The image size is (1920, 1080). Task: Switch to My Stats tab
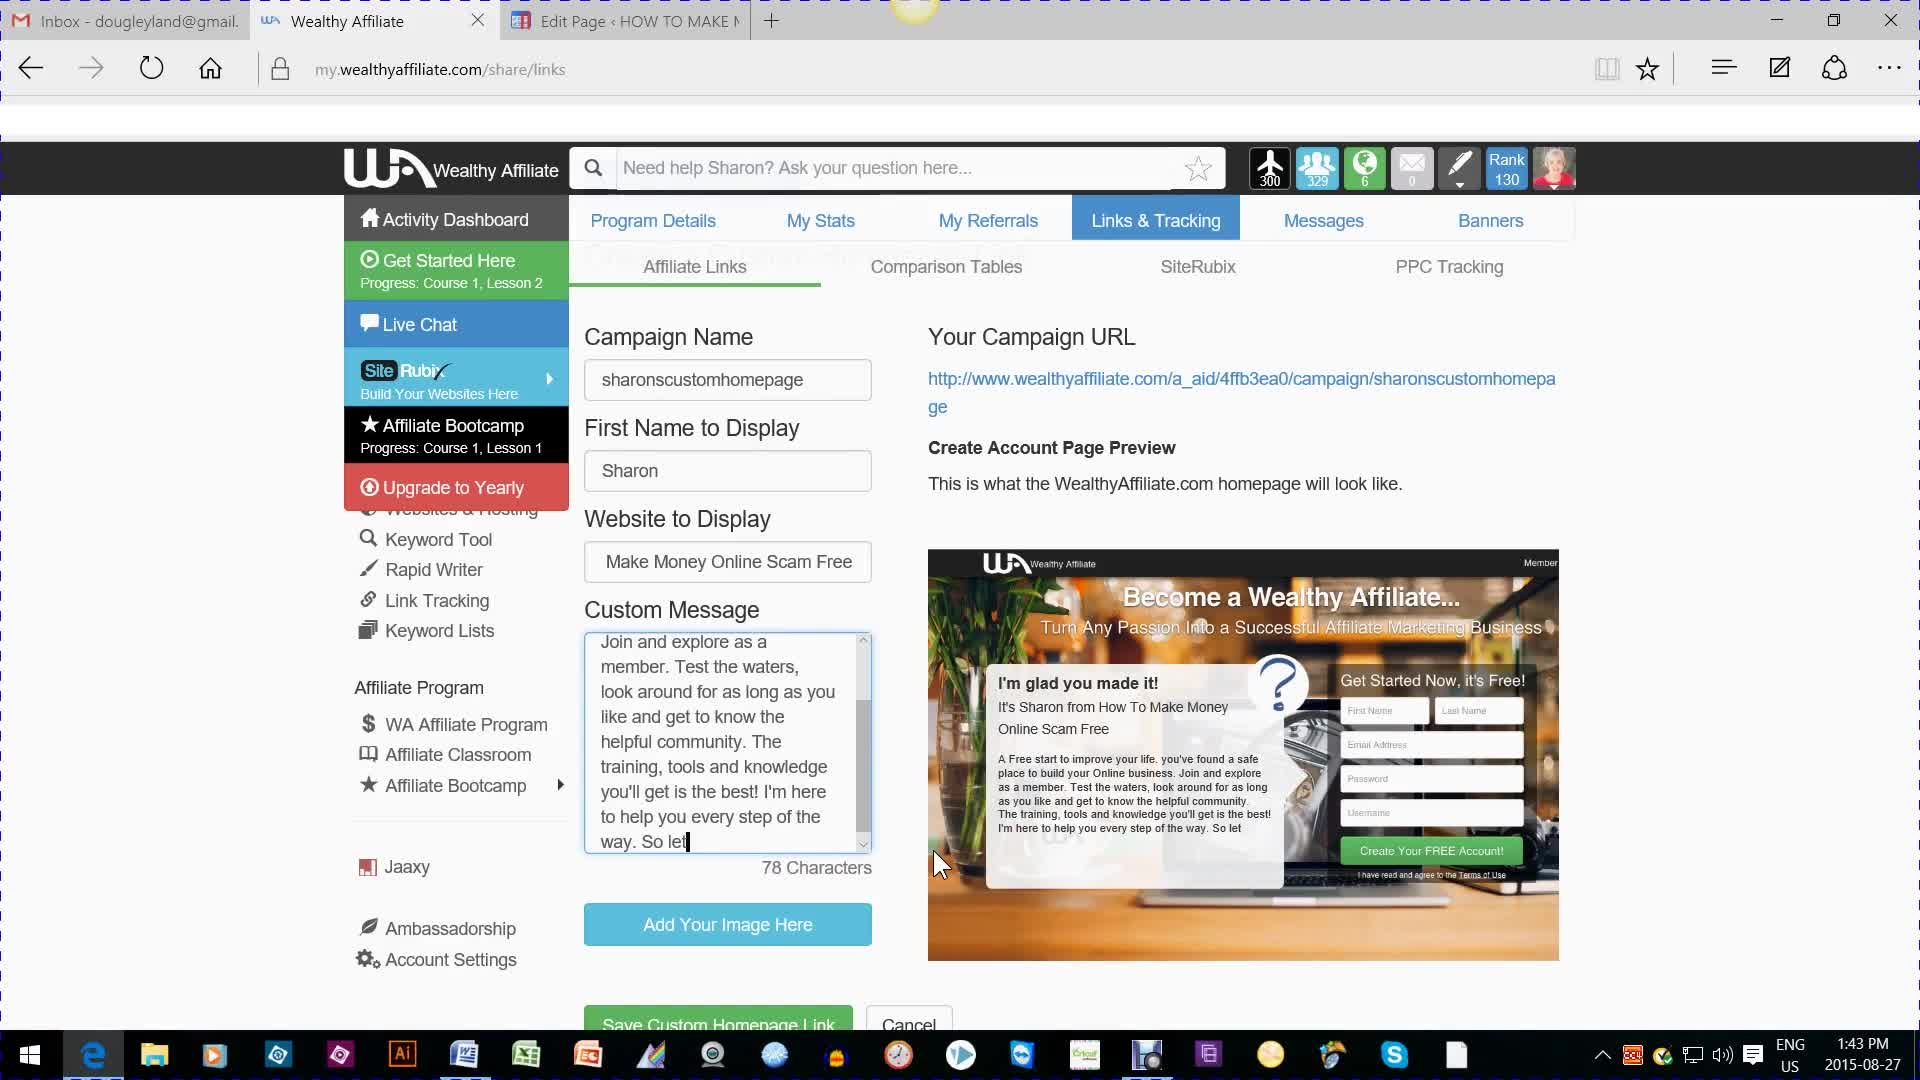821,220
